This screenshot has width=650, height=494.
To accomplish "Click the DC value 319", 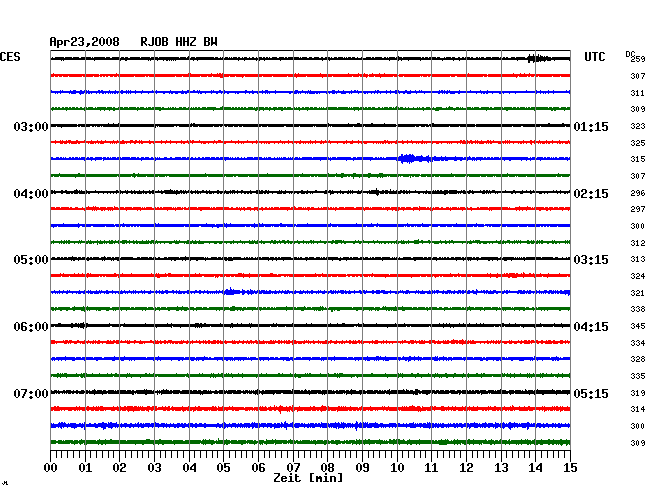I will (638, 393).
